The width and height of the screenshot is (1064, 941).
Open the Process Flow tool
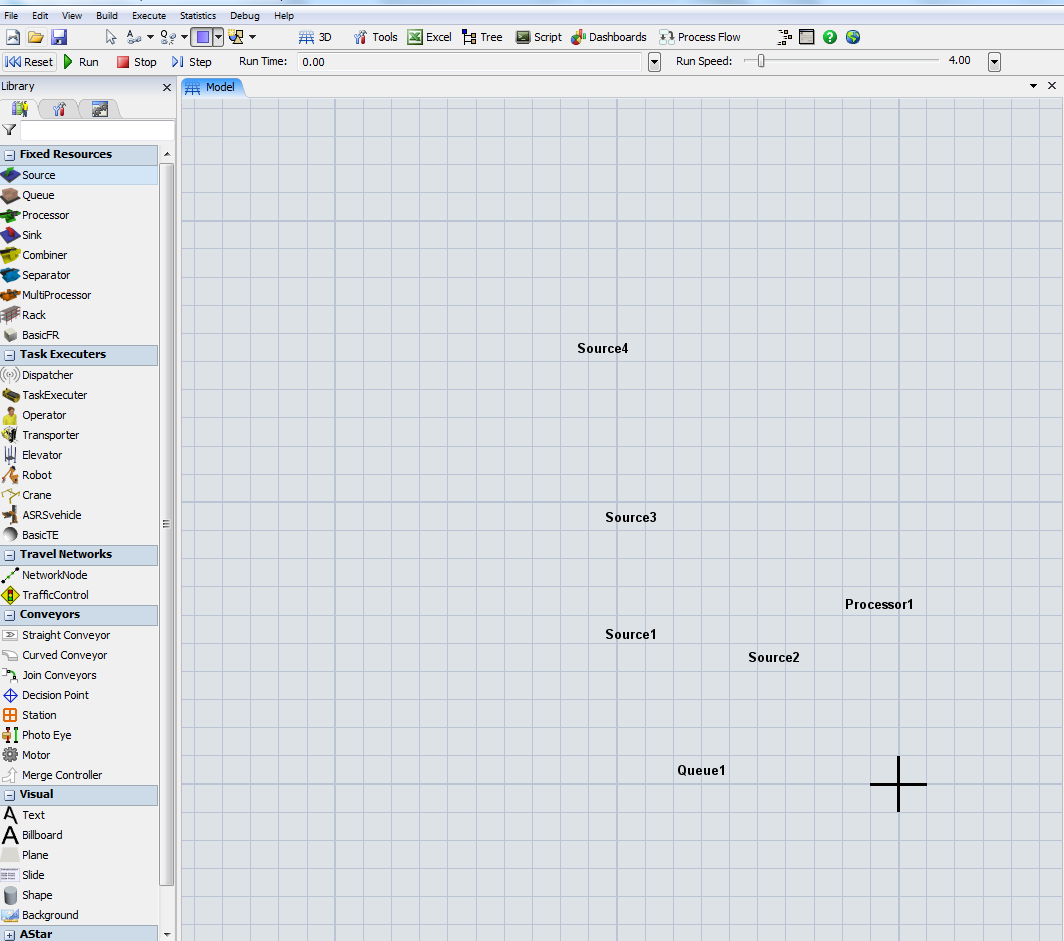click(699, 37)
